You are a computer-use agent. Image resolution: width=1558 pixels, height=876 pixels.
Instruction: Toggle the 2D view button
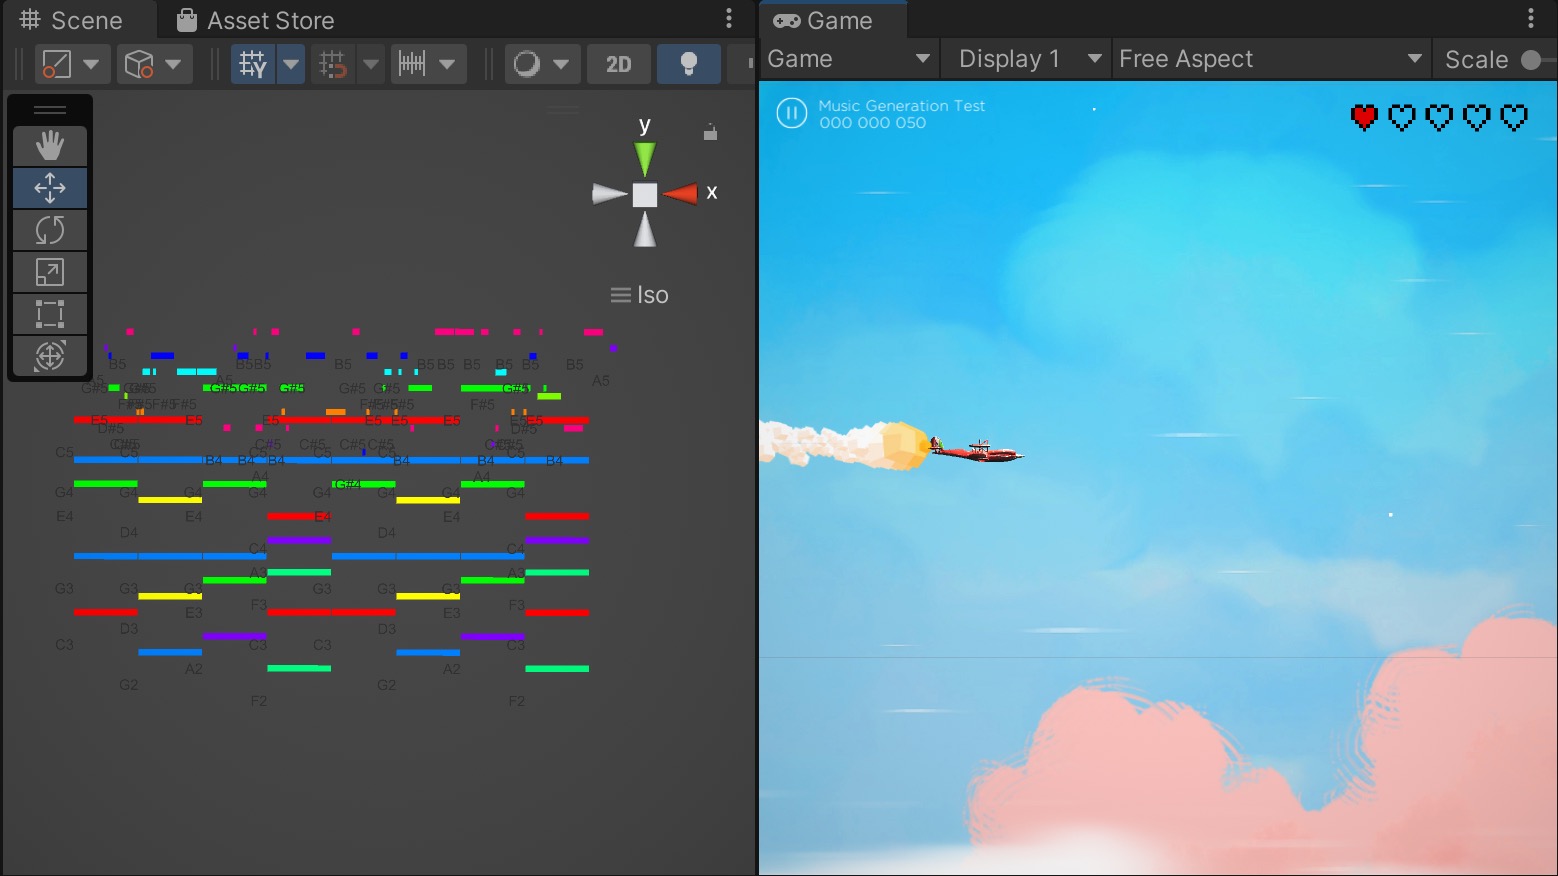(x=619, y=65)
